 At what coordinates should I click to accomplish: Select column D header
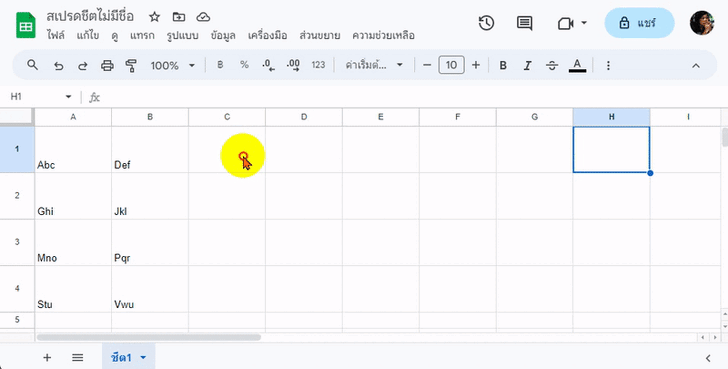click(304, 117)
